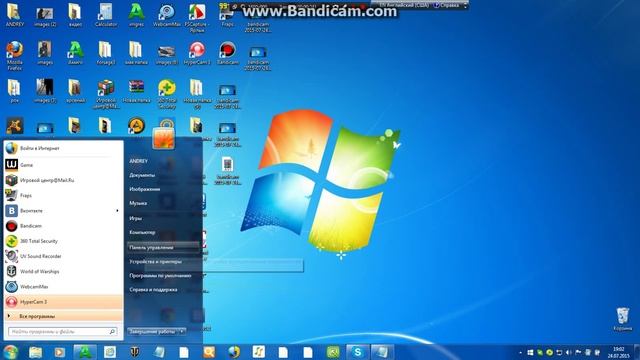Open the Mail.Ru game center Start menu entry

point(63,180)
